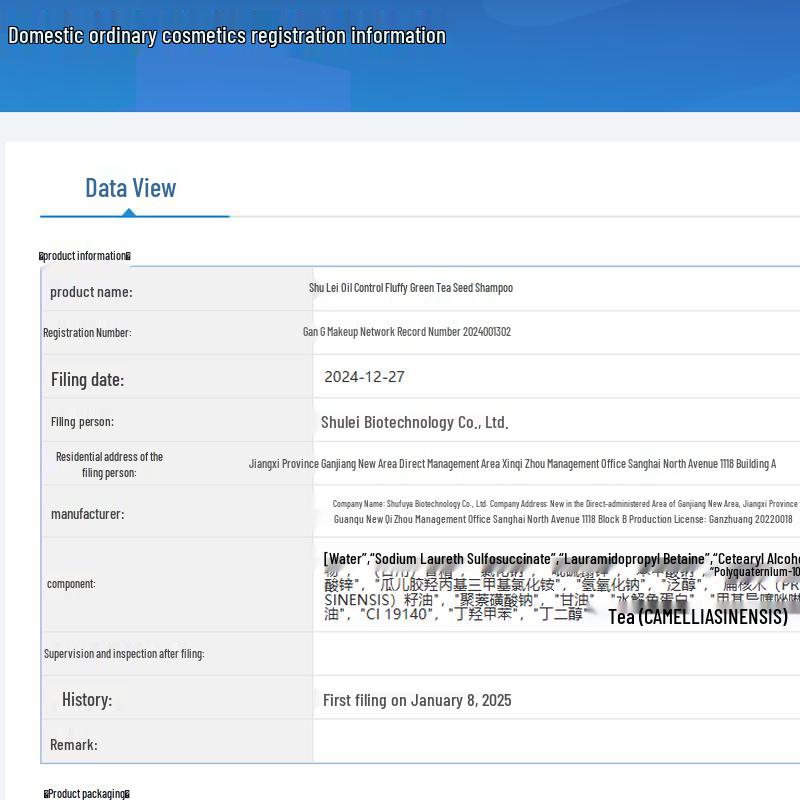Switch to the Data View tab
The image size is (800, 800).
point(130,188)
